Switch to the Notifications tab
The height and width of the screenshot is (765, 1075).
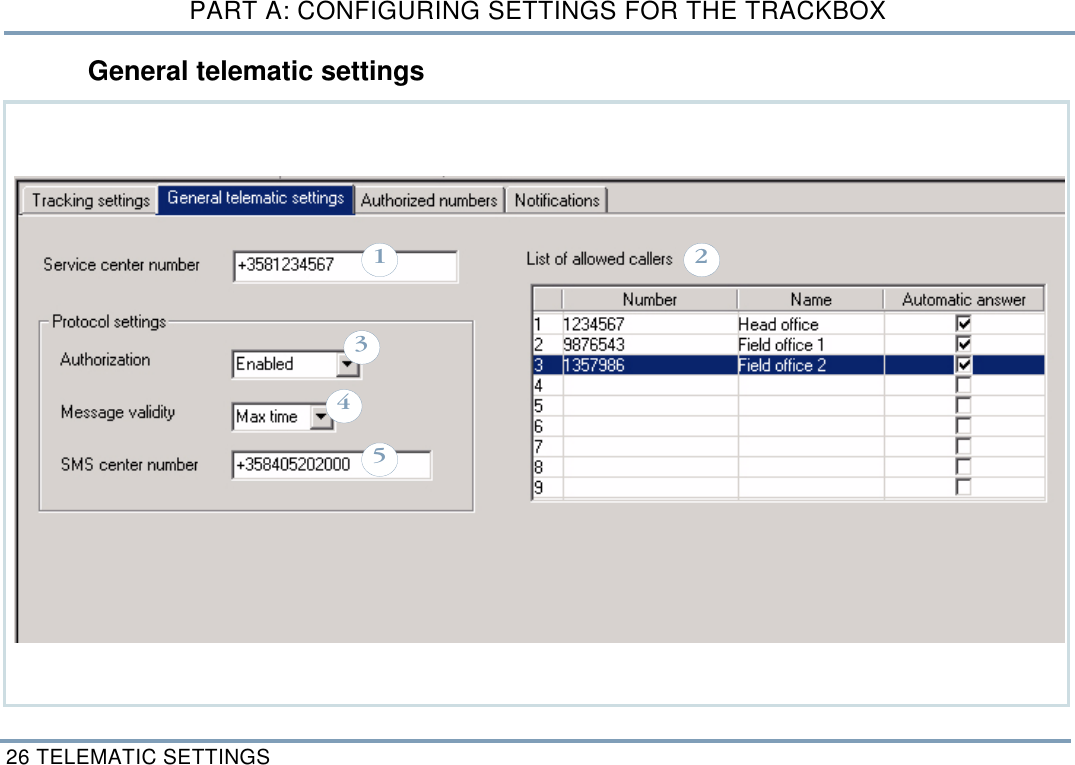click(x=556, y=200)
